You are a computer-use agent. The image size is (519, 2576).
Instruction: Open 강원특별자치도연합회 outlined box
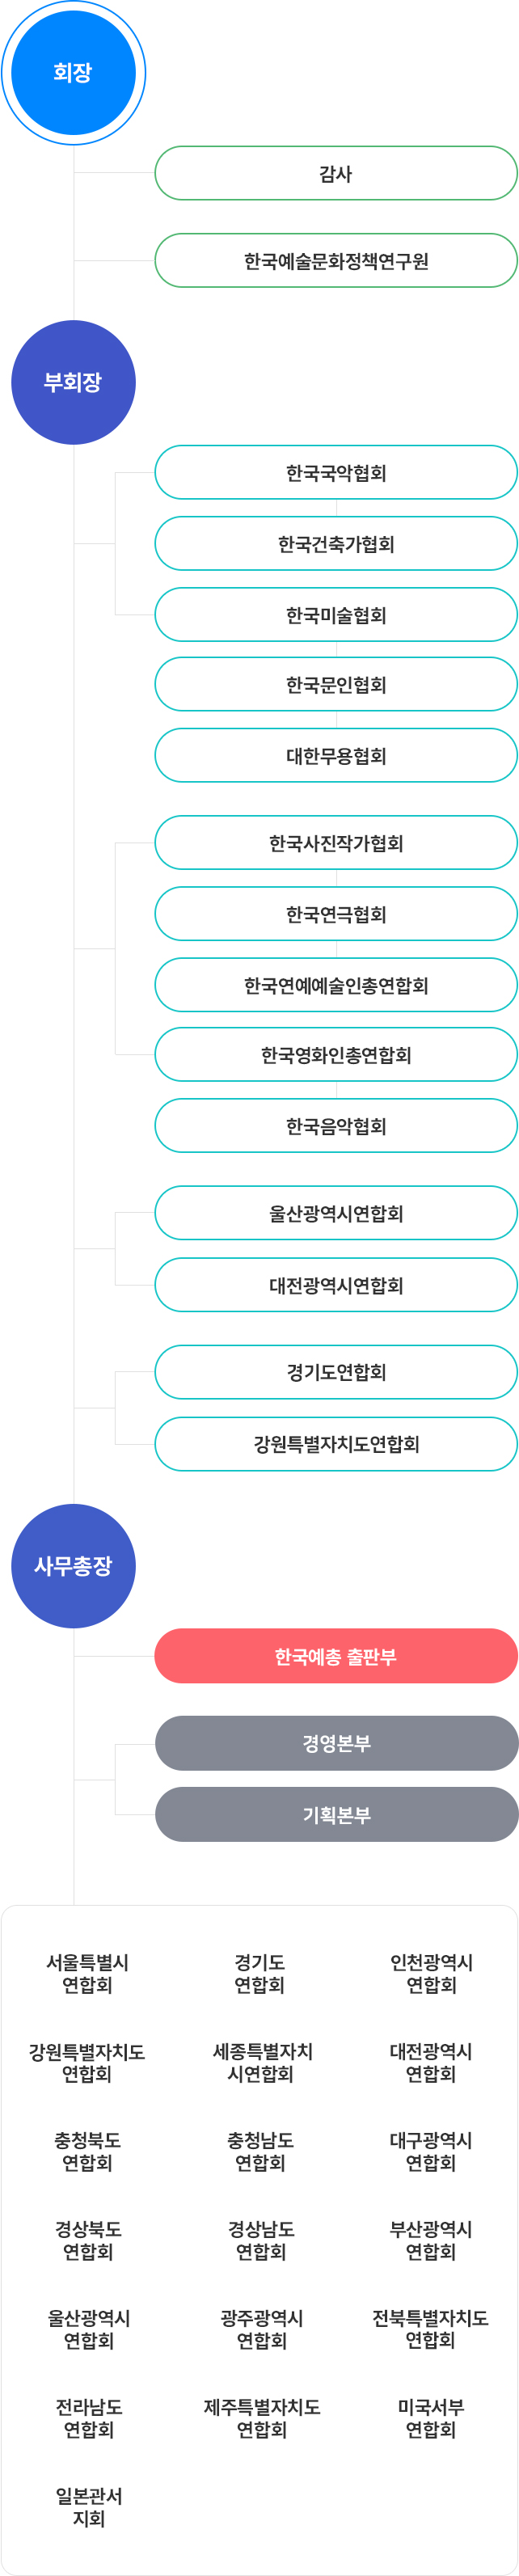[x=336, y=1443]
